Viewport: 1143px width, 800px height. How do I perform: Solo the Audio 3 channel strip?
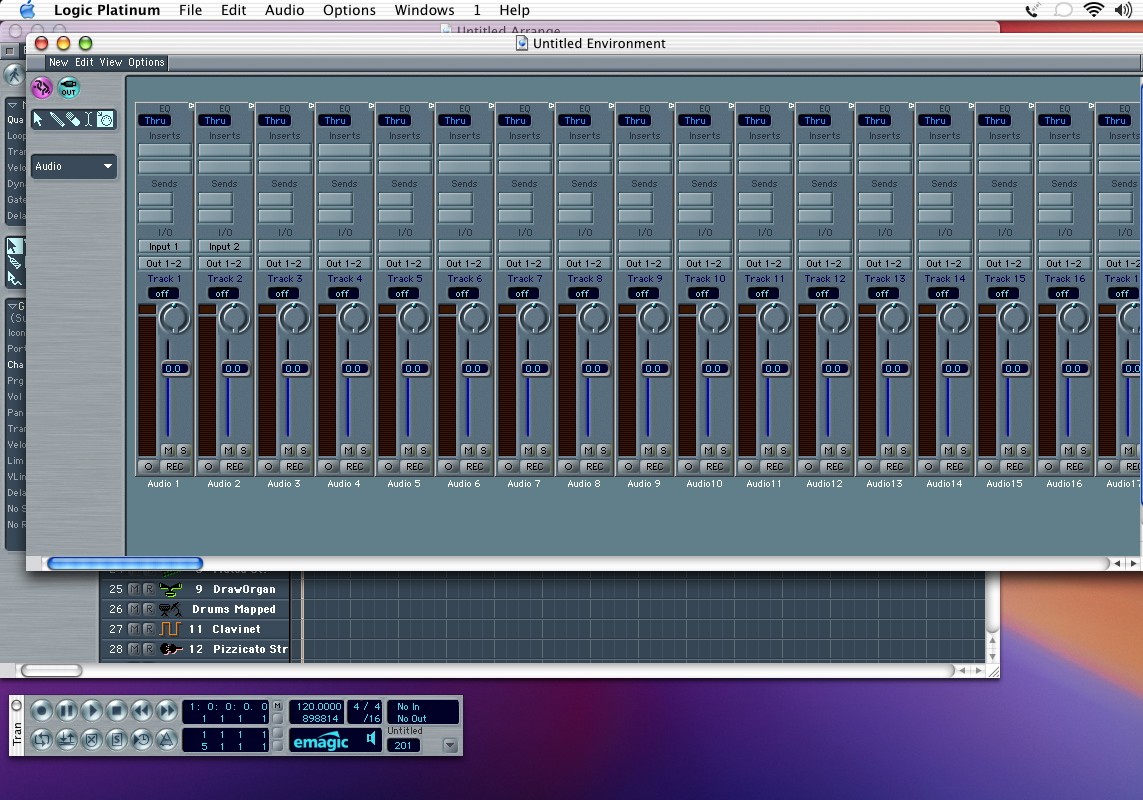pos(303,450)
